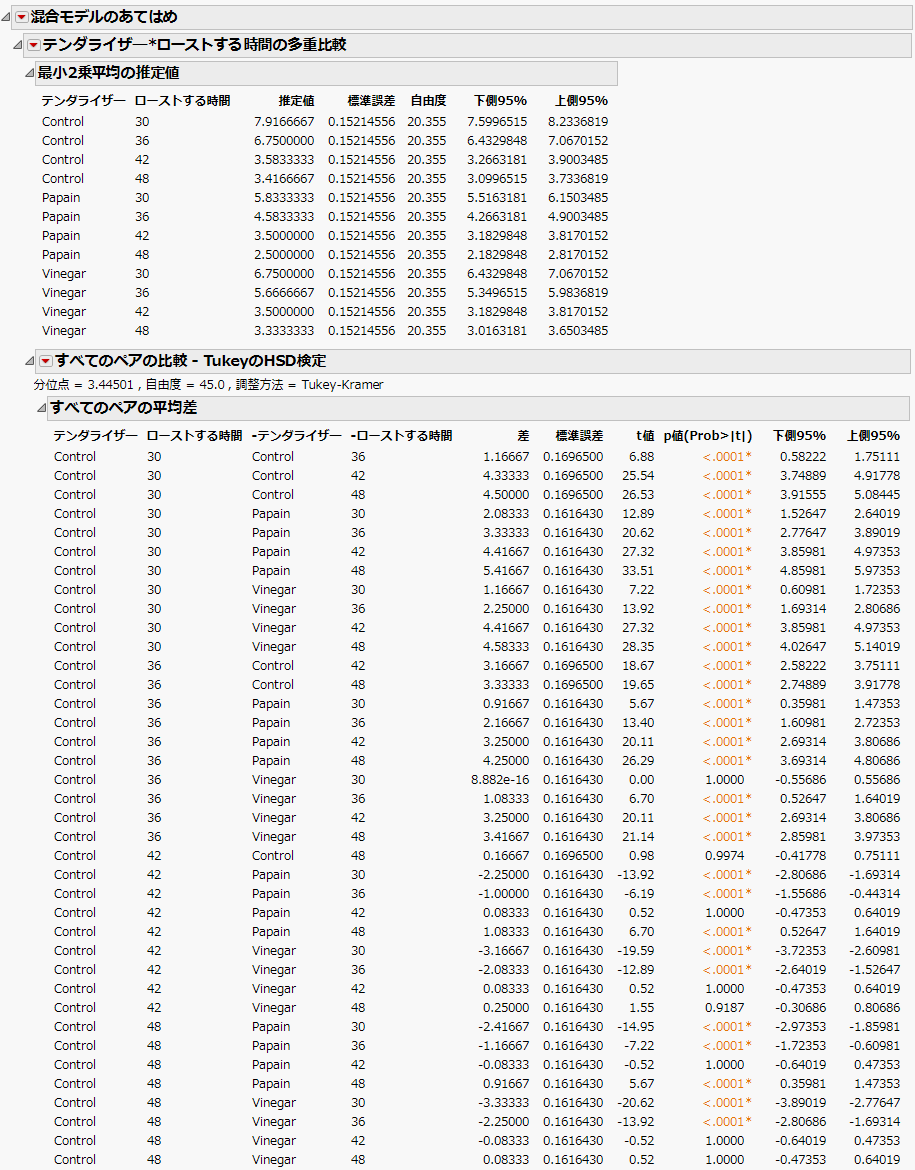The image size is (915, 1170).
Task: Select t value 6.88
Action: [x=642, y=457]
